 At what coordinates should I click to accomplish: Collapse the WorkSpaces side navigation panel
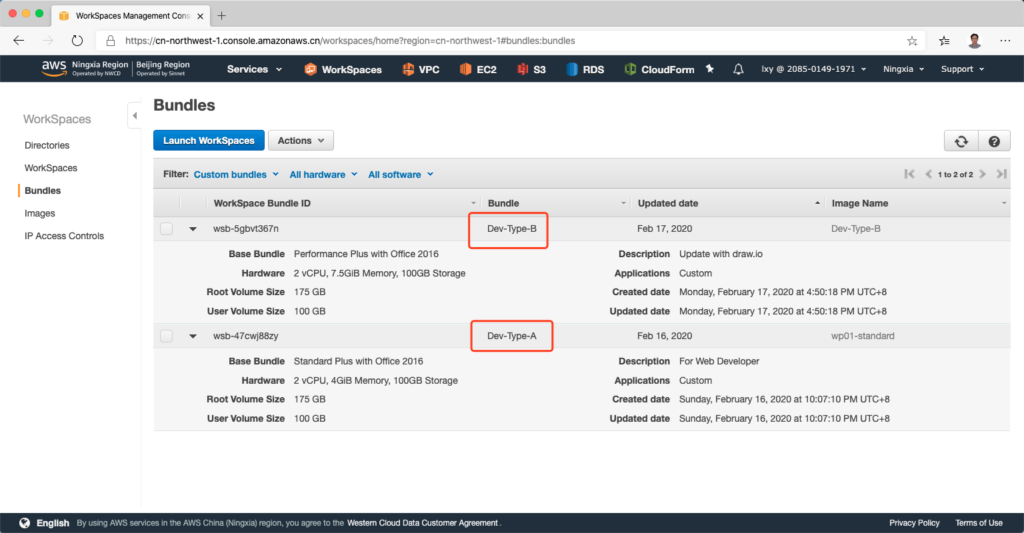click(x=135, y=117)
